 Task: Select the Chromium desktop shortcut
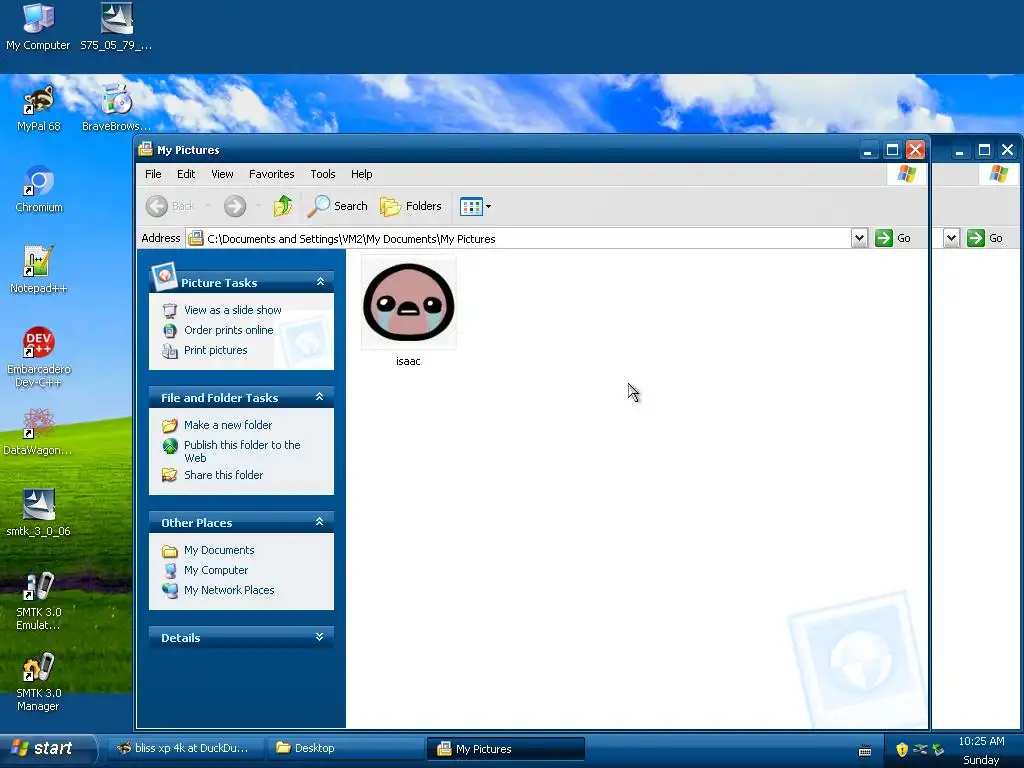click(x=39, y=189)
